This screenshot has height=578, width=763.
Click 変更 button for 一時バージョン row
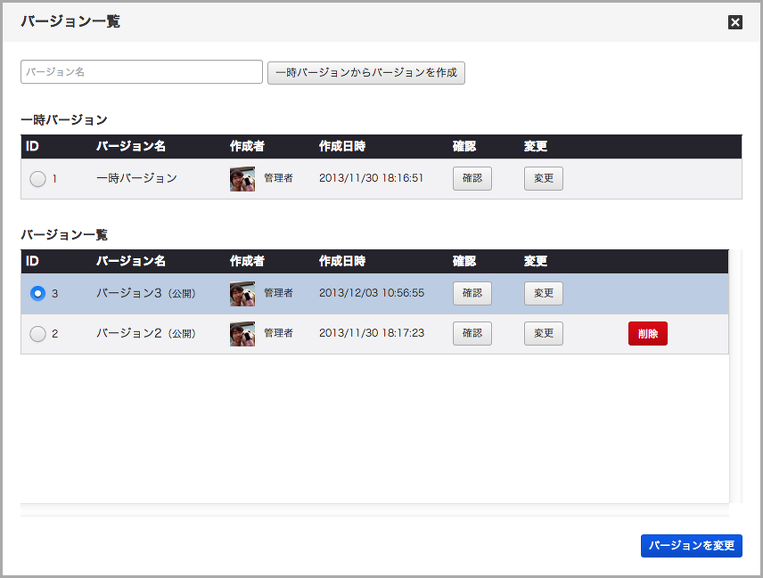tap(543, 179)
